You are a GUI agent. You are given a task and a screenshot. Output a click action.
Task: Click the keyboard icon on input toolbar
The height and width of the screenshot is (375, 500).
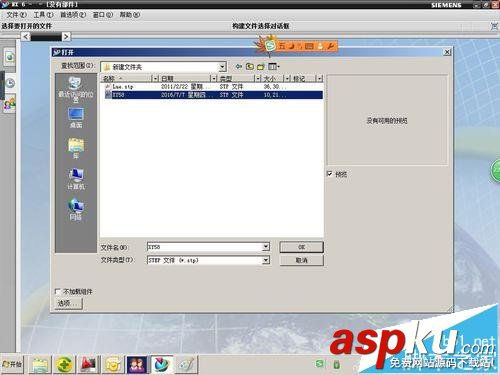pyautogui.click(x=309, y=46)
